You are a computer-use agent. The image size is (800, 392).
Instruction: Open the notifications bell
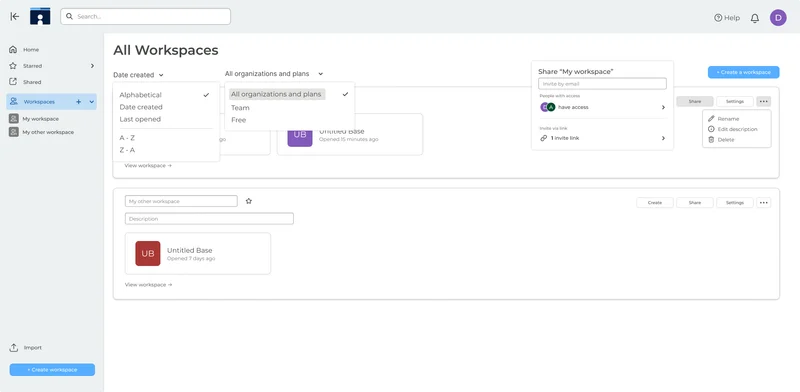click(x=755, y=18)
